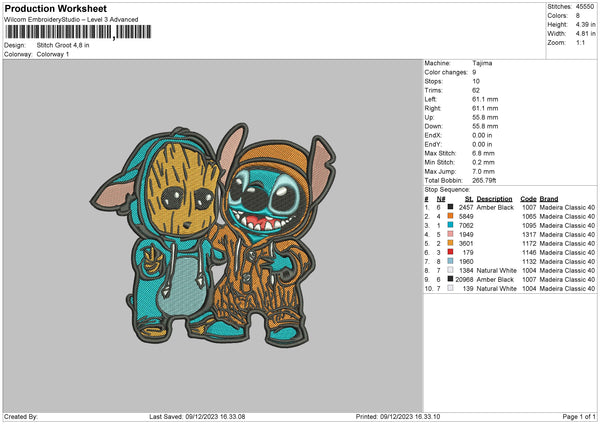Click the 'Description' column header

point(494,199)
